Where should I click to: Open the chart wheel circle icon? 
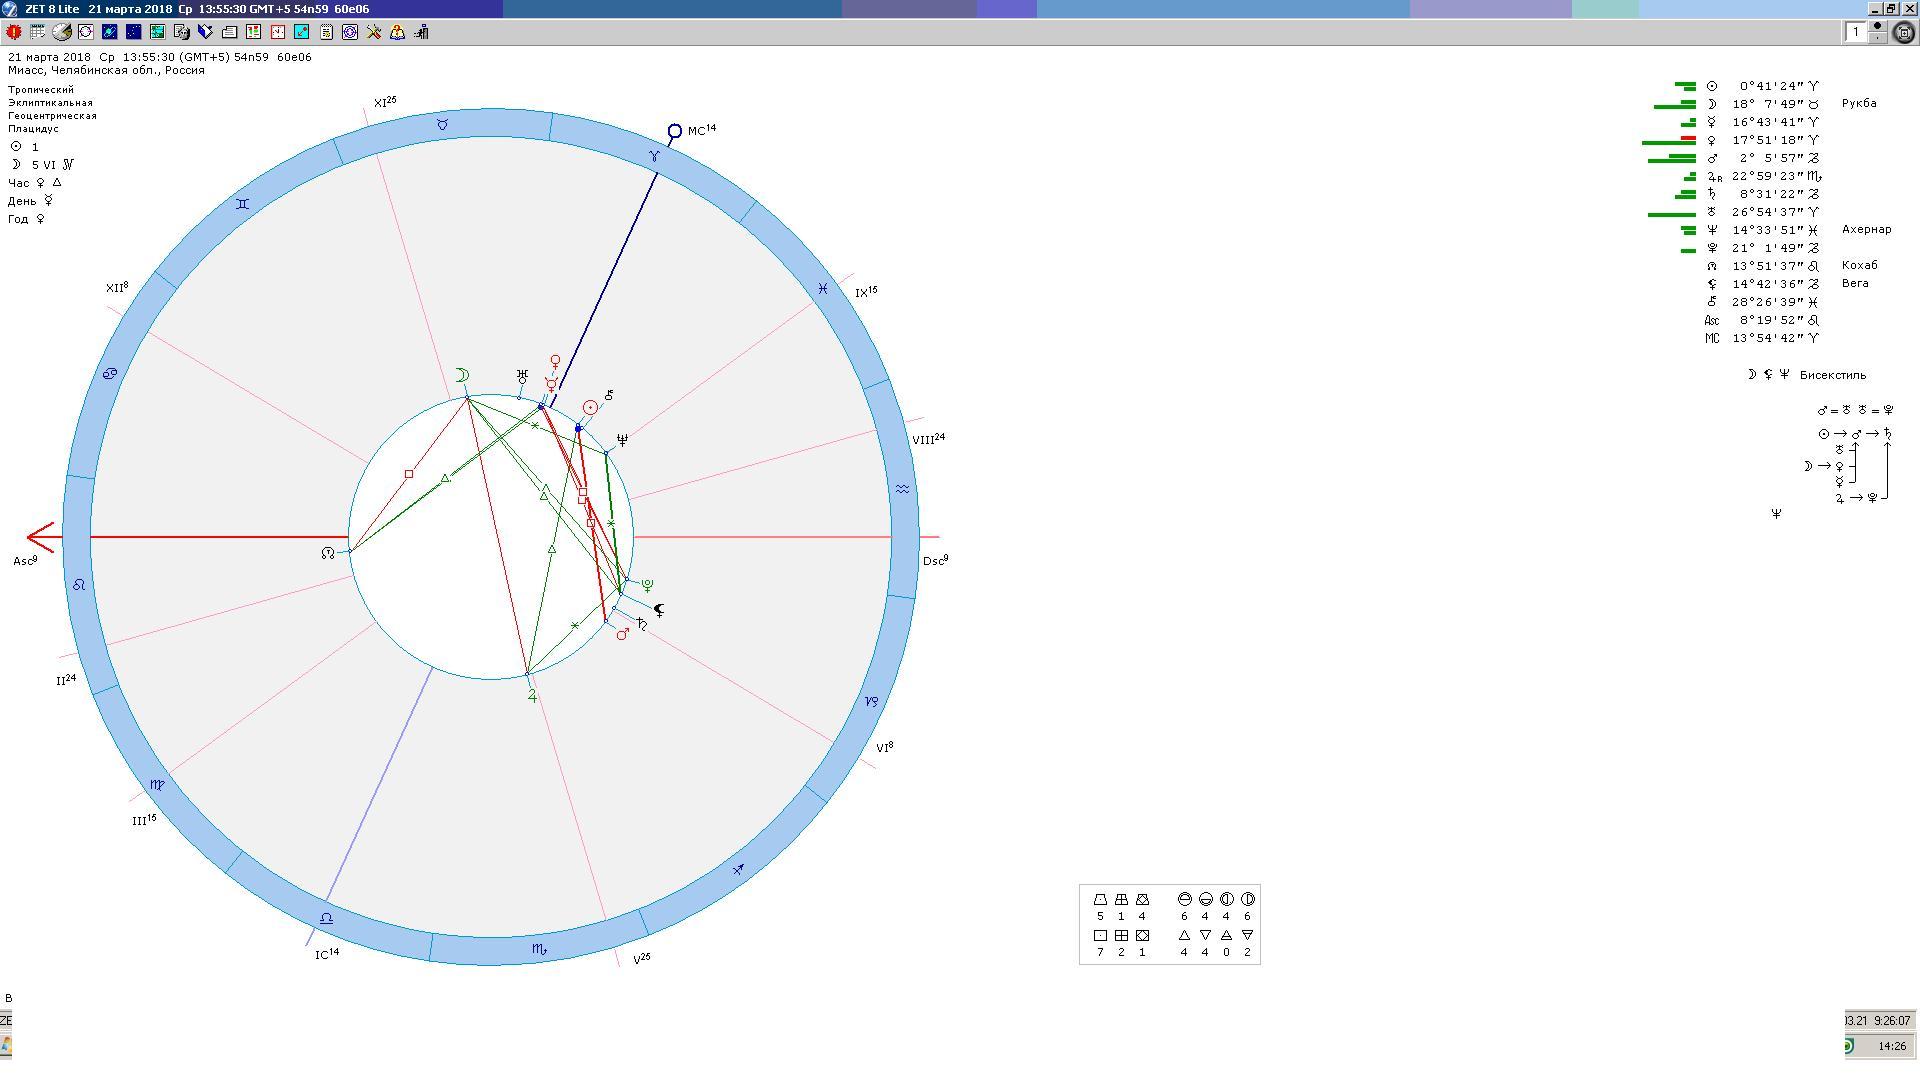[x=86, y=32]
